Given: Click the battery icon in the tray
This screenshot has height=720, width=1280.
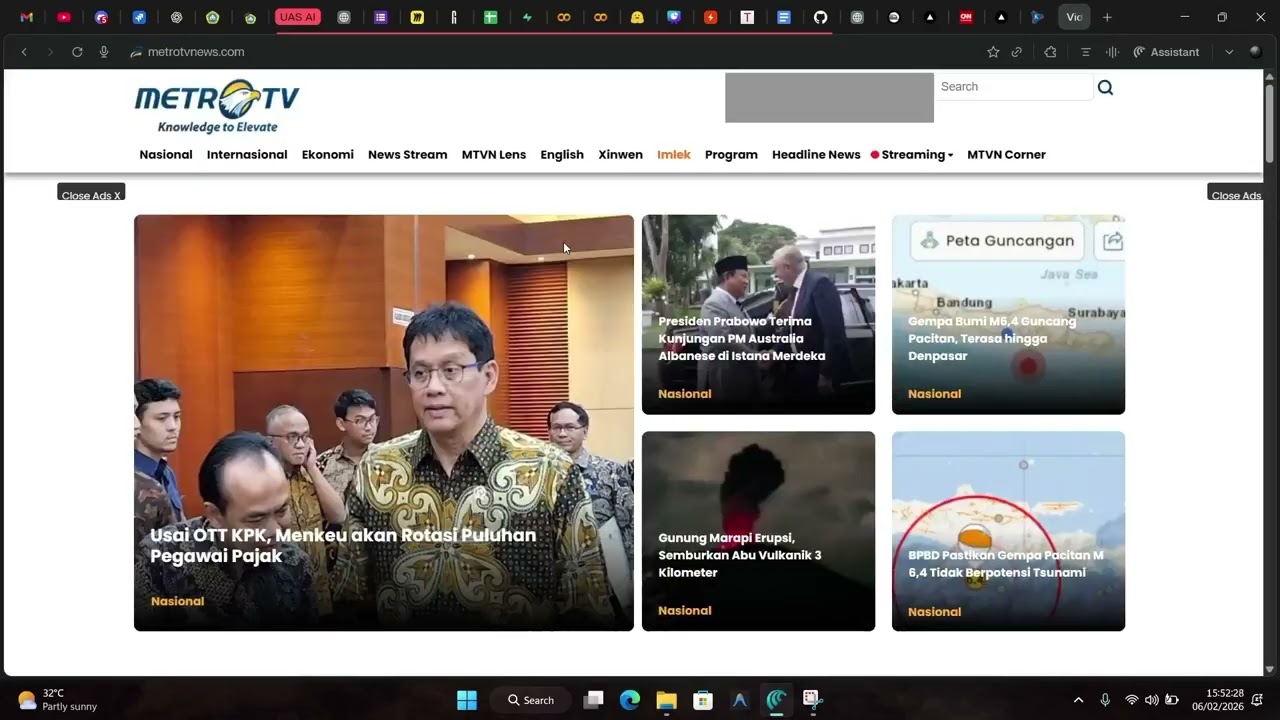Looking at the screenshot, I should pos(1172,700).
